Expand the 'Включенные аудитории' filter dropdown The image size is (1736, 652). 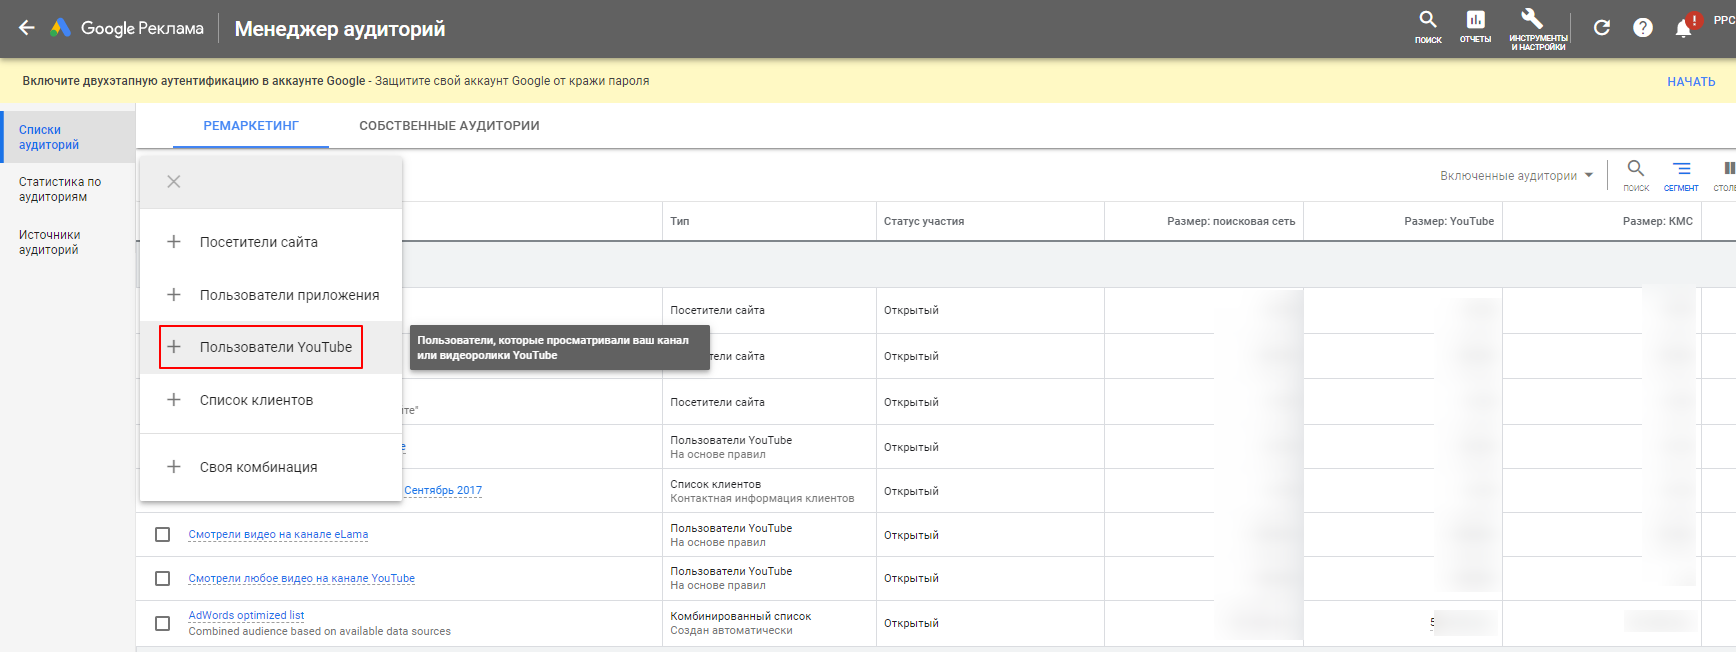(1516, 176)
